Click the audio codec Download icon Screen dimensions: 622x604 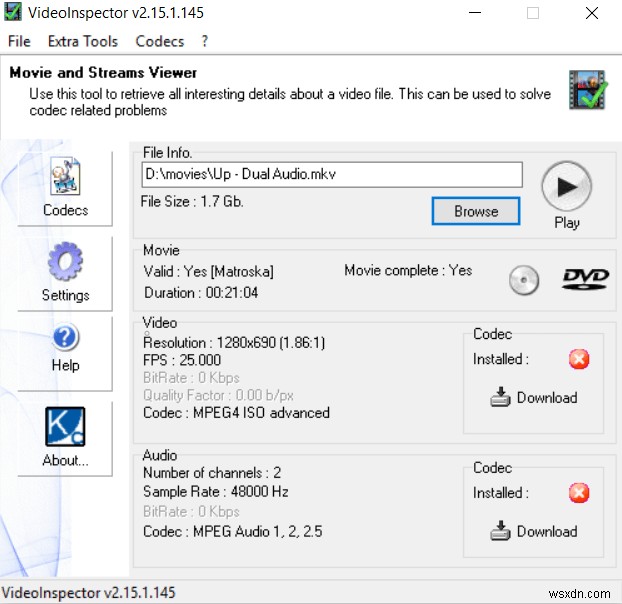[500, 531]
